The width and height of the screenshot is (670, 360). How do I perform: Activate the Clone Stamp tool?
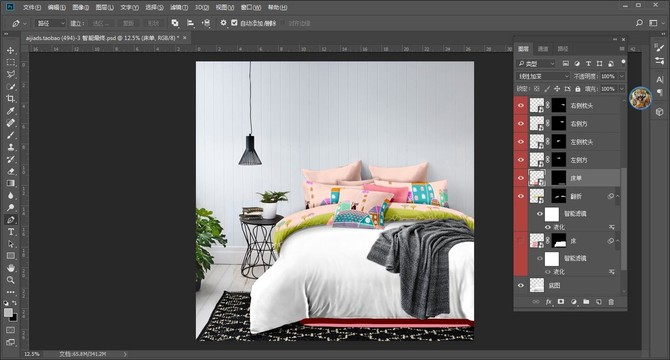click(11, 147)
